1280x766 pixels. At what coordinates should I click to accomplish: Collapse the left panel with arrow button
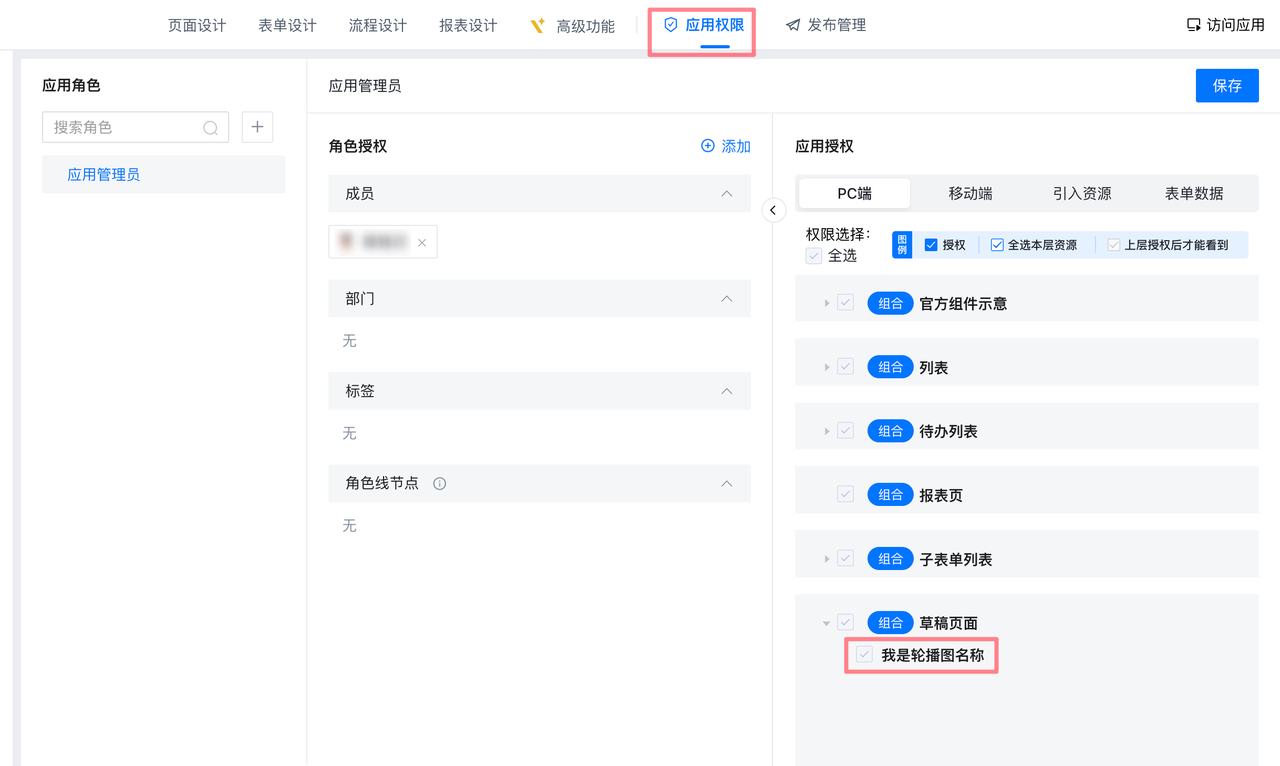coord(773,210)
